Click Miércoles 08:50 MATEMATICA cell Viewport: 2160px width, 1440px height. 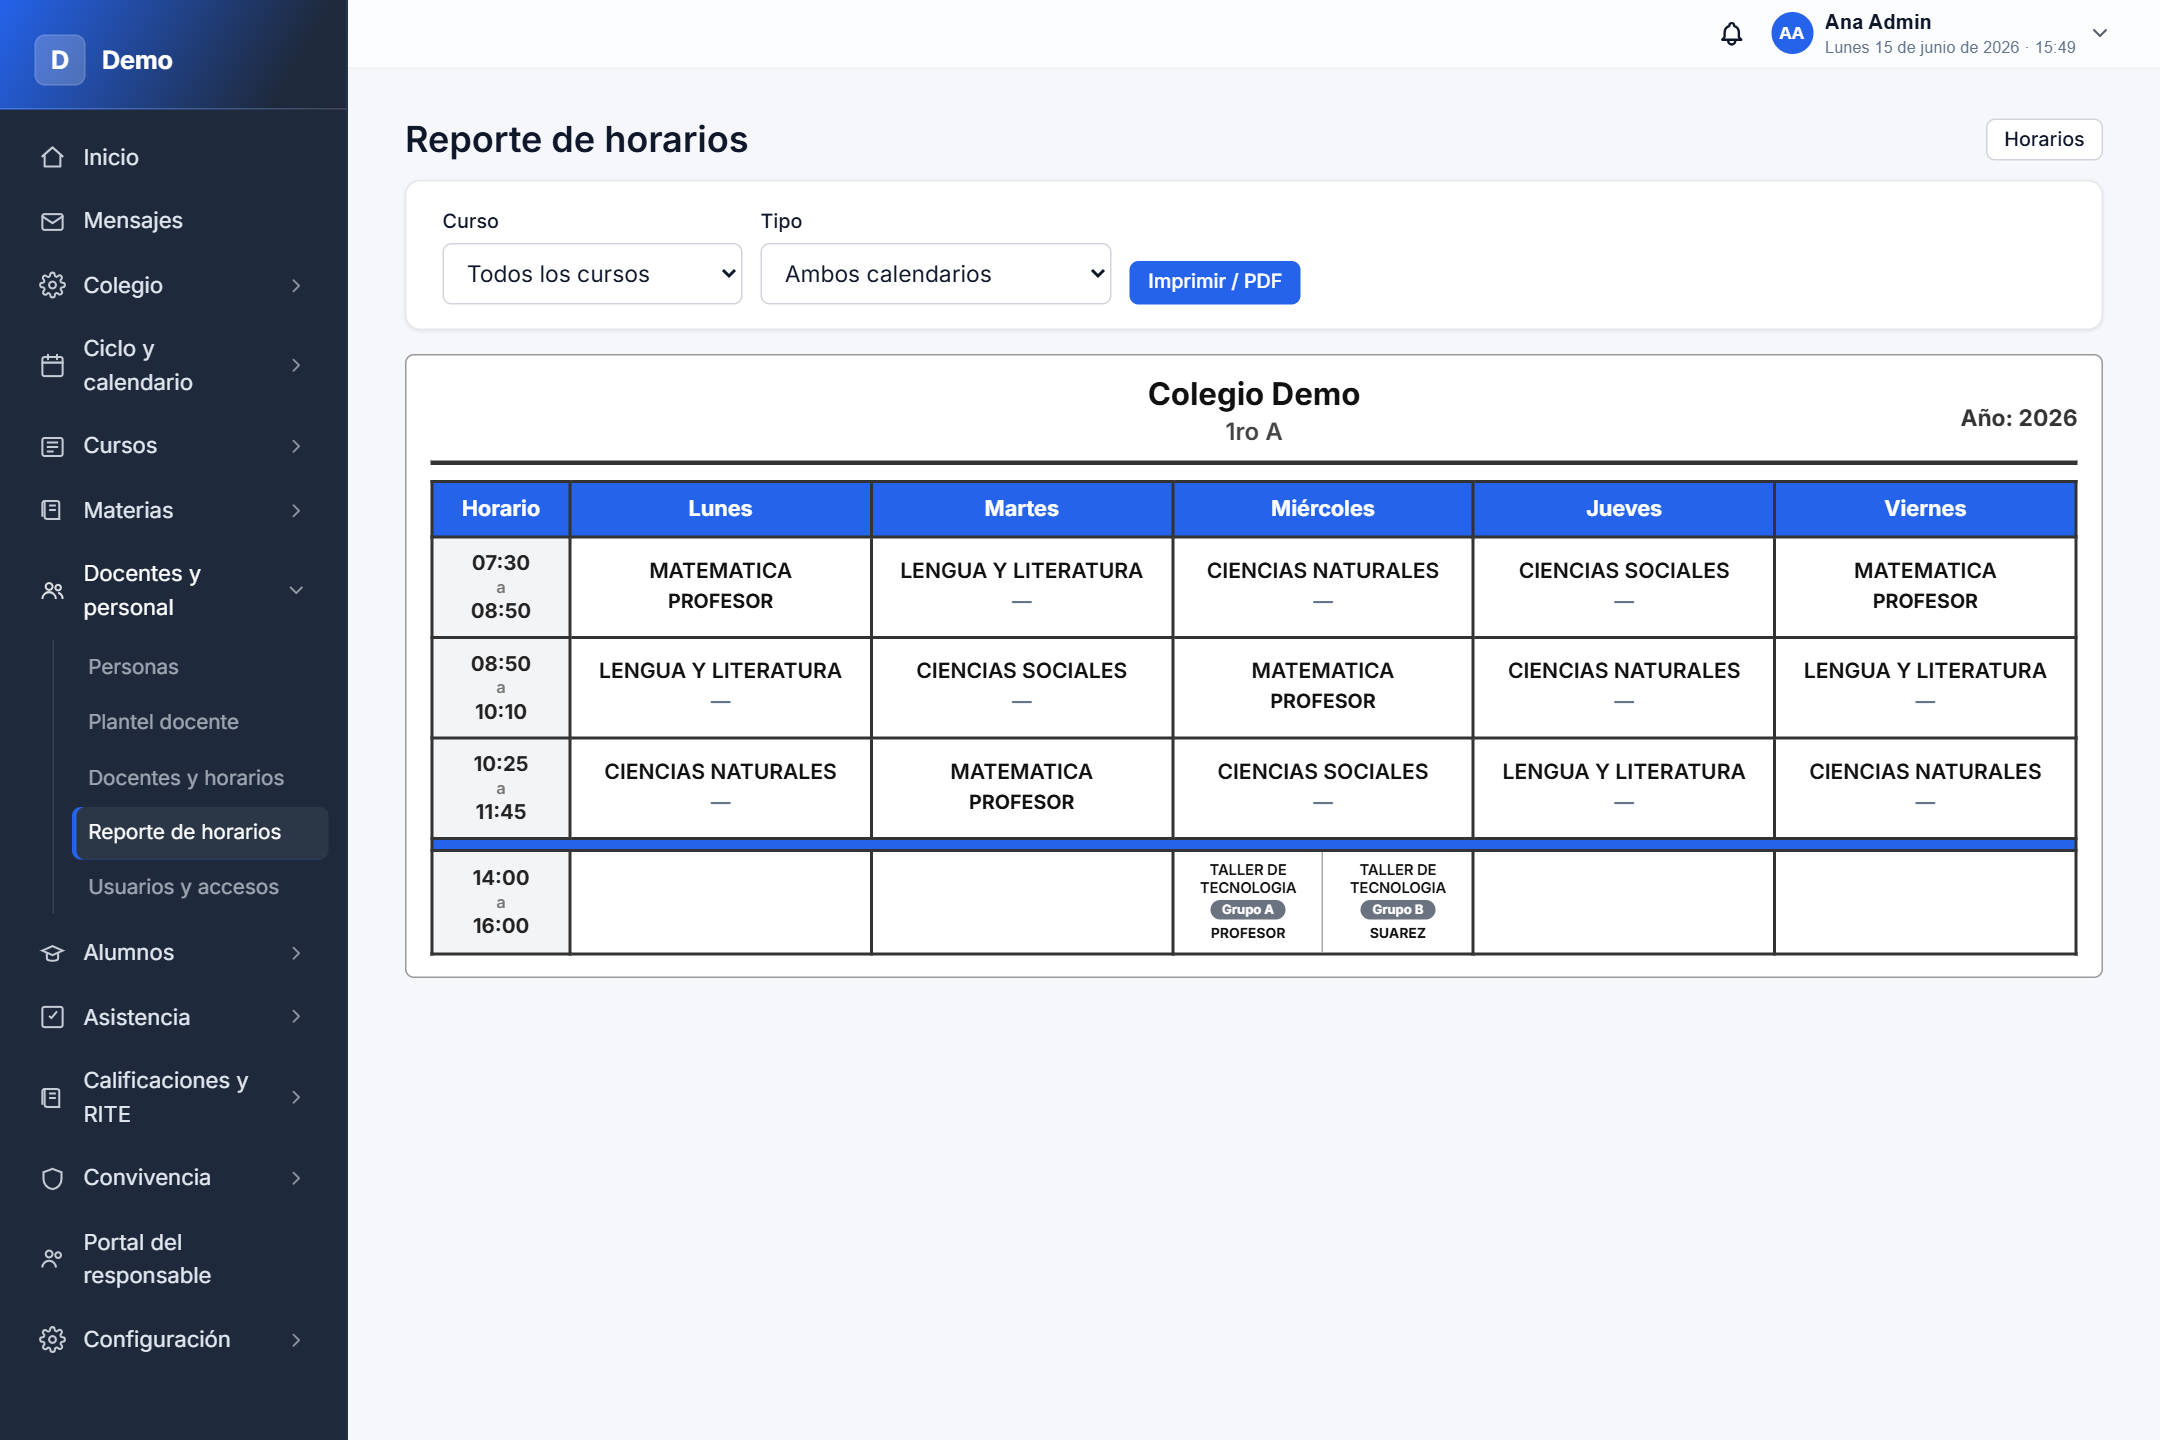tap(1322, 688)
